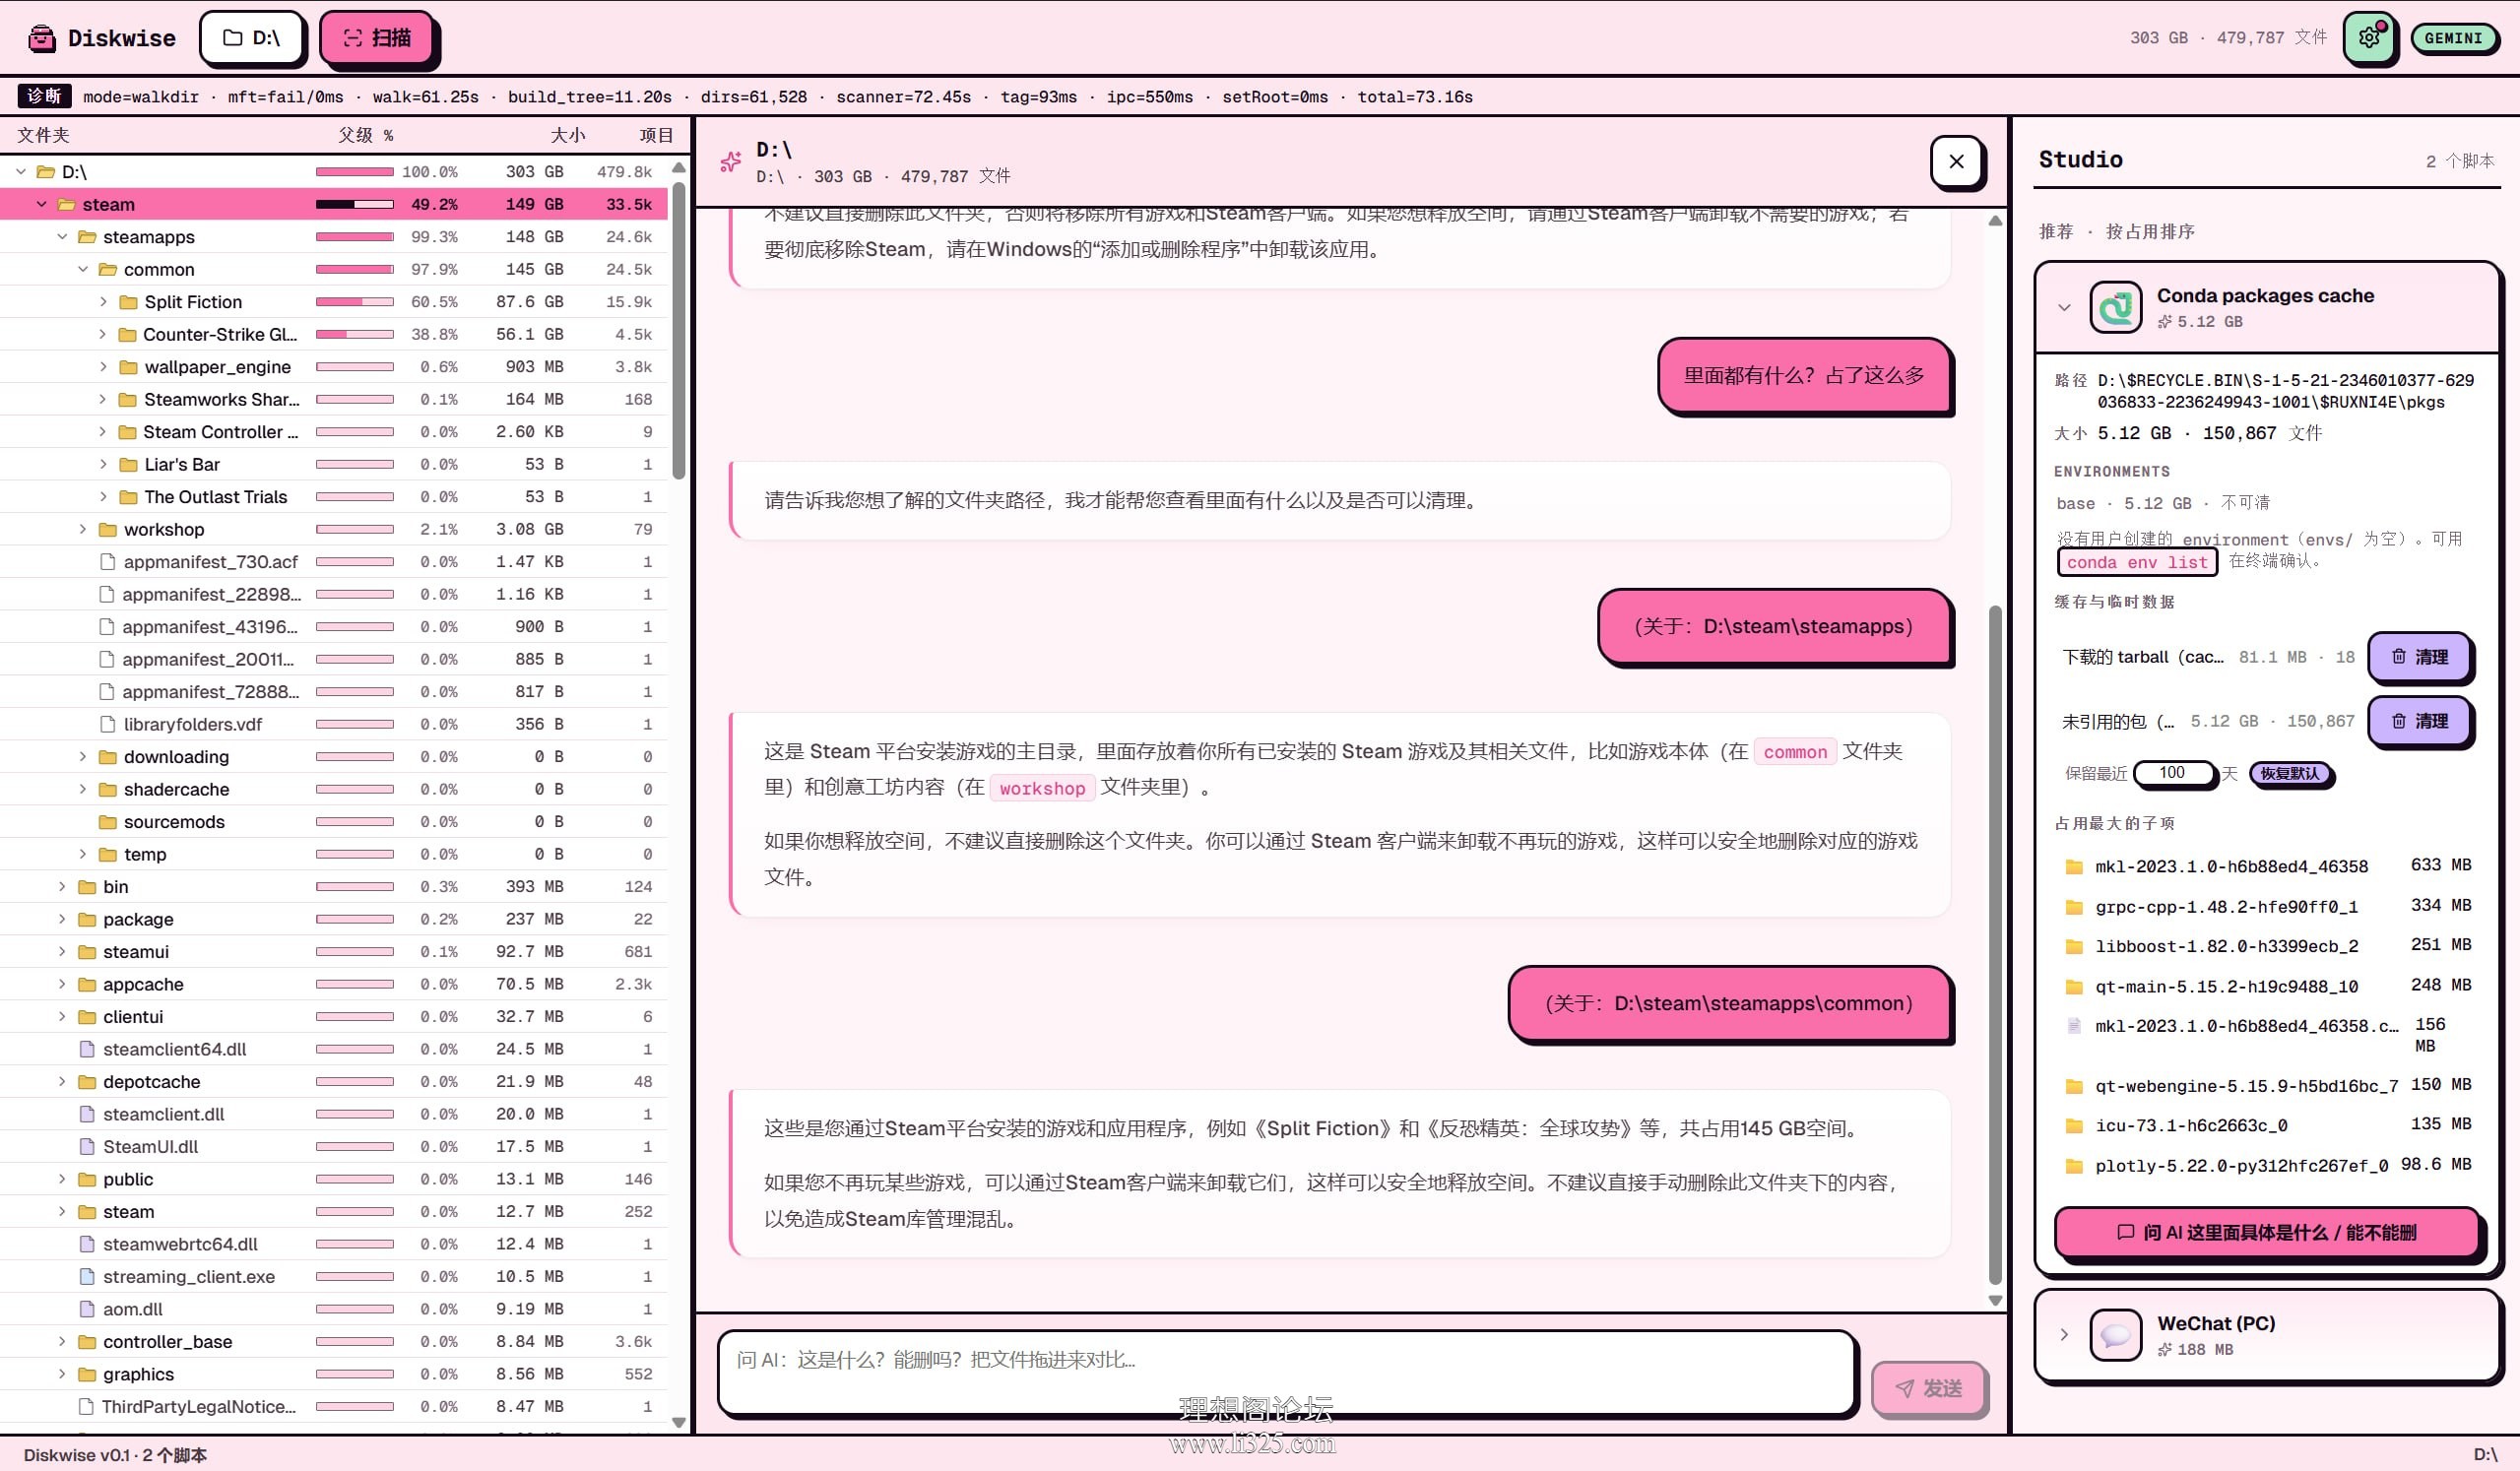2520x1471 pixels.
Task: Click the Conda packages cache app icon
Action: coord(2115,307)
